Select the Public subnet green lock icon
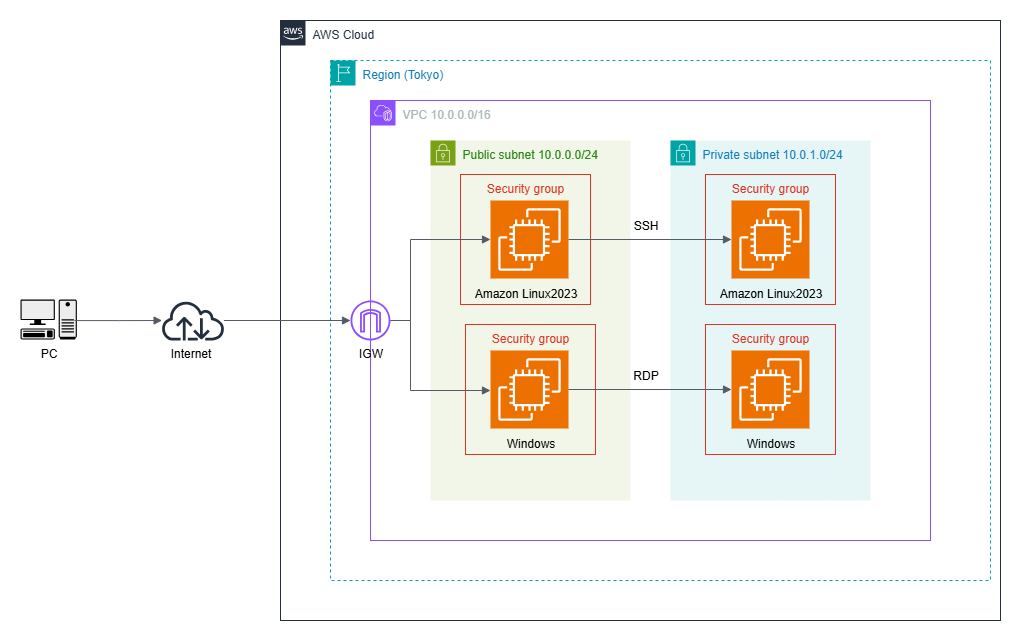Image resolution: width=1021 pixels, height=641 pixels. point(442,153)
